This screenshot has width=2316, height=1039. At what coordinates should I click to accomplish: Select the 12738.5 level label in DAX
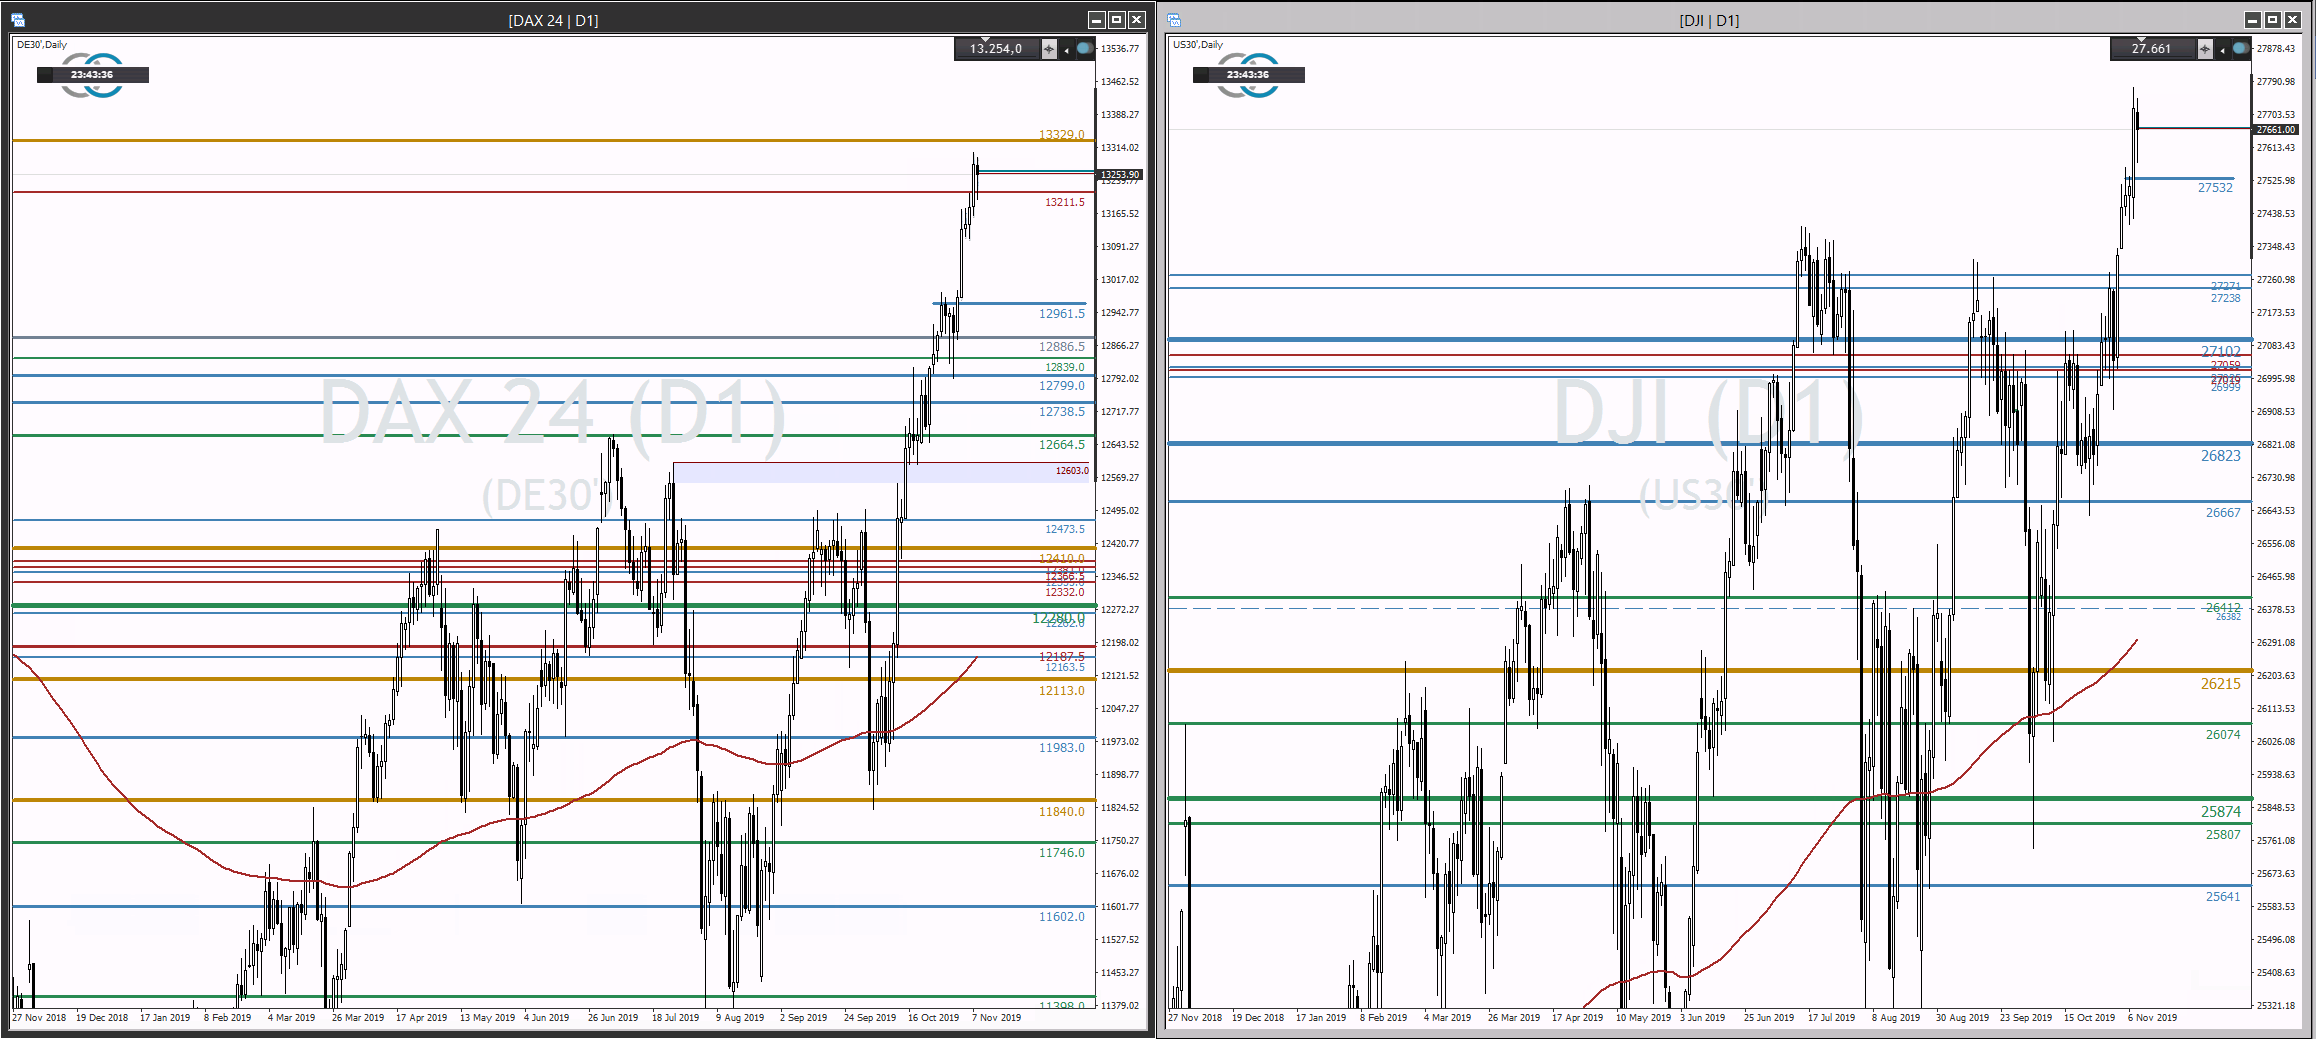click(x=1061, y=412)
